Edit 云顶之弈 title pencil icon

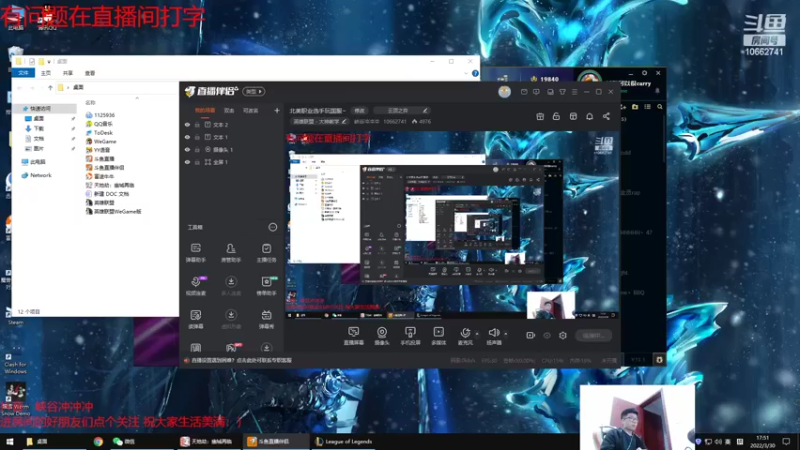(x=425, y=110)
